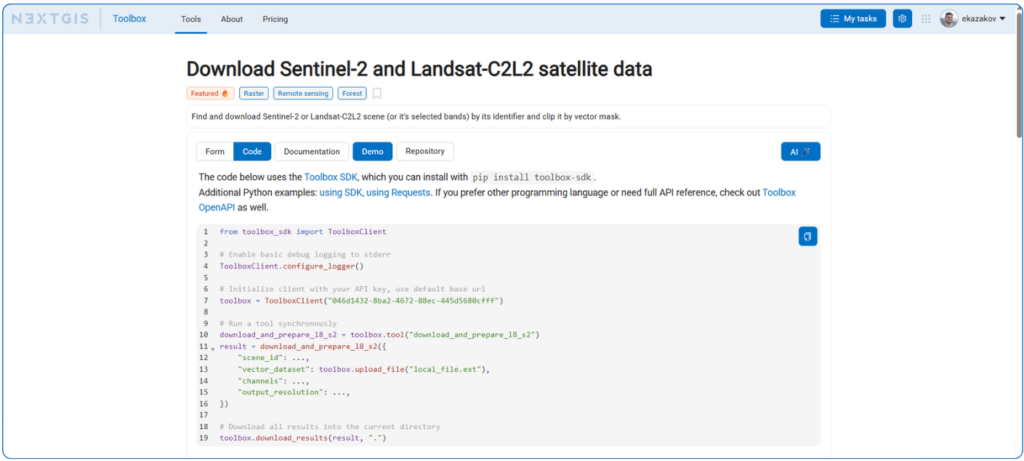This screenshot has width=1024, height=461.
Task: Open the settings gear button
Action: coord(902,19)
